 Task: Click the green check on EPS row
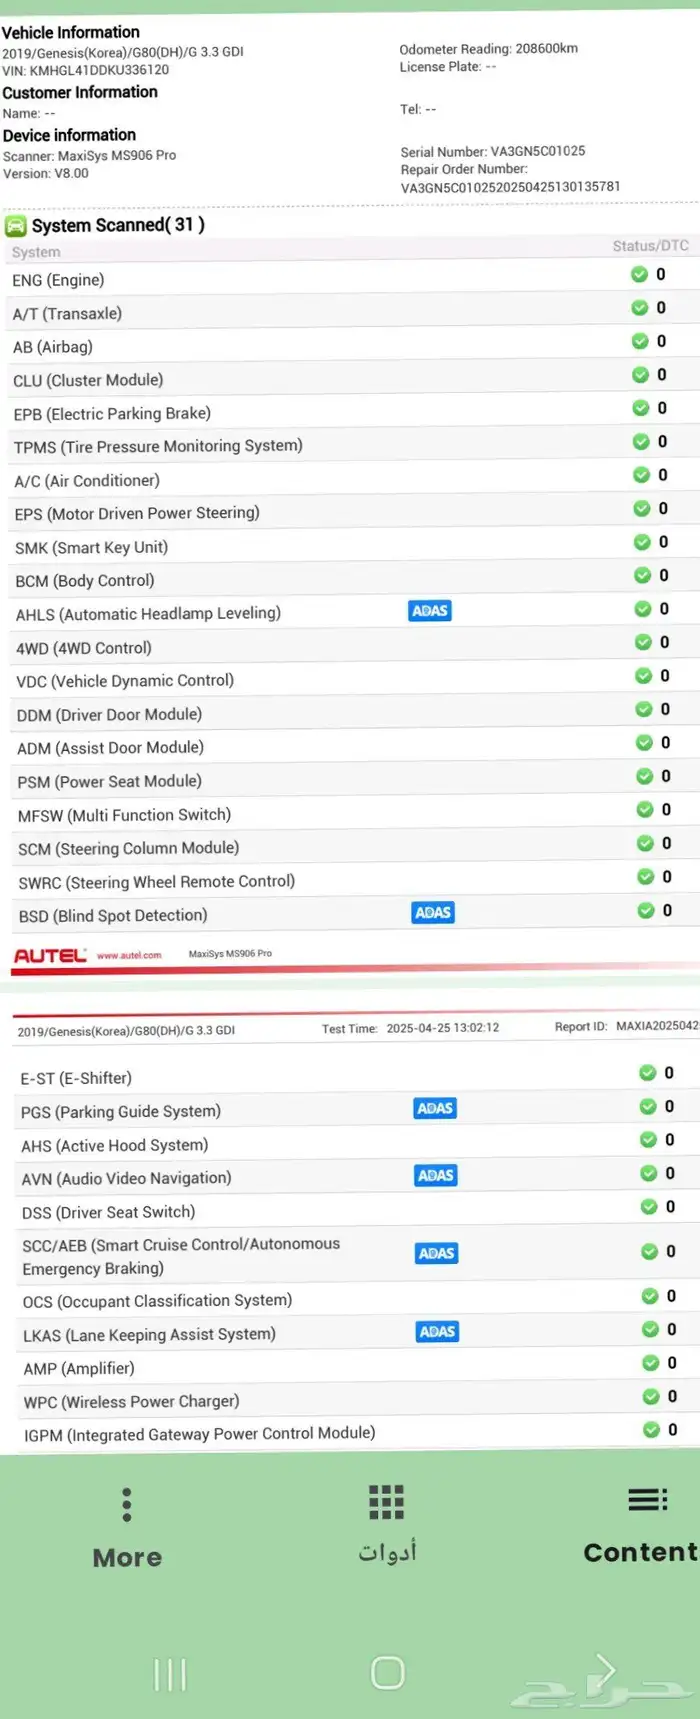642,508
